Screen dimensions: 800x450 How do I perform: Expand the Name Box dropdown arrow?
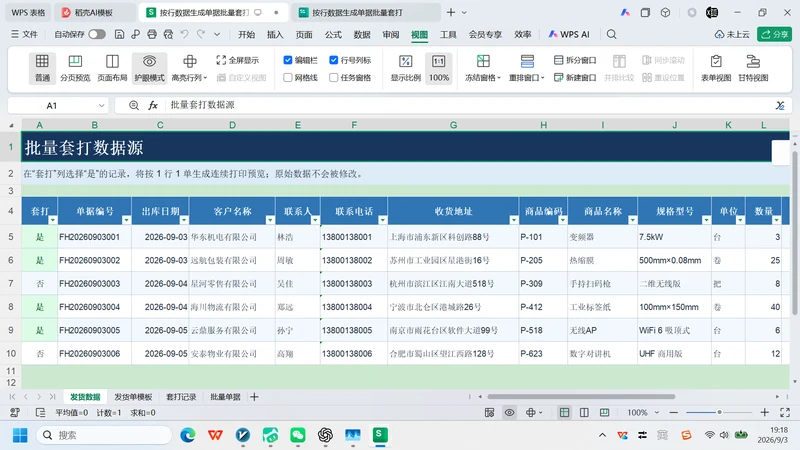[101, 106]
